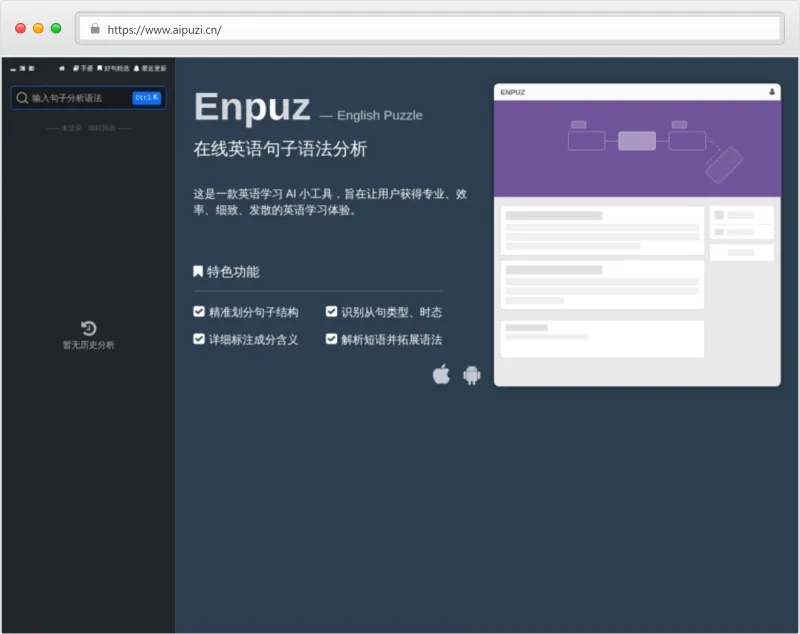Click the green window maximize button
The height and width of the screenshot is (634, 800).
click(x=56, y=29)
